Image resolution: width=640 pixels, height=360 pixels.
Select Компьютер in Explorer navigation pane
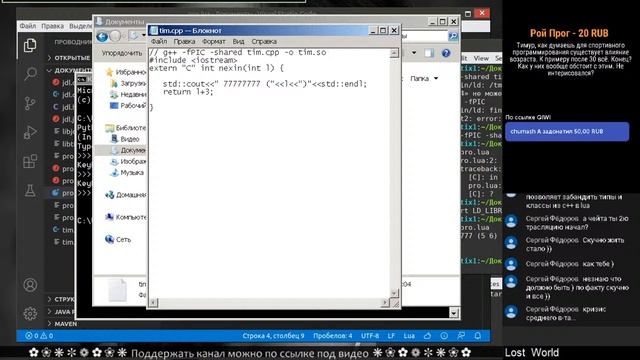[x=126, y=217]
